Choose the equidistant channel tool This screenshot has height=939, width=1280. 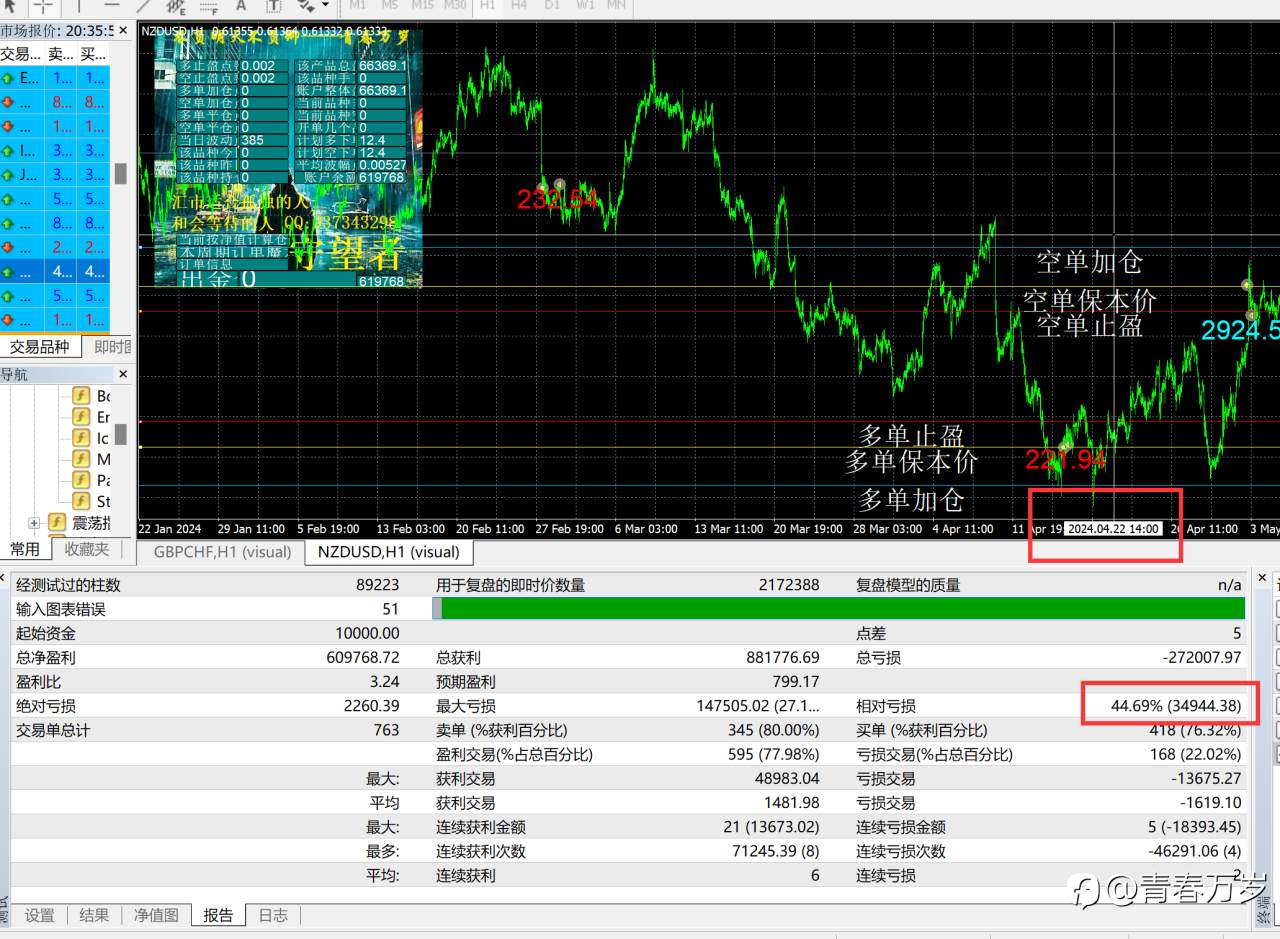[x=176, y=5]
